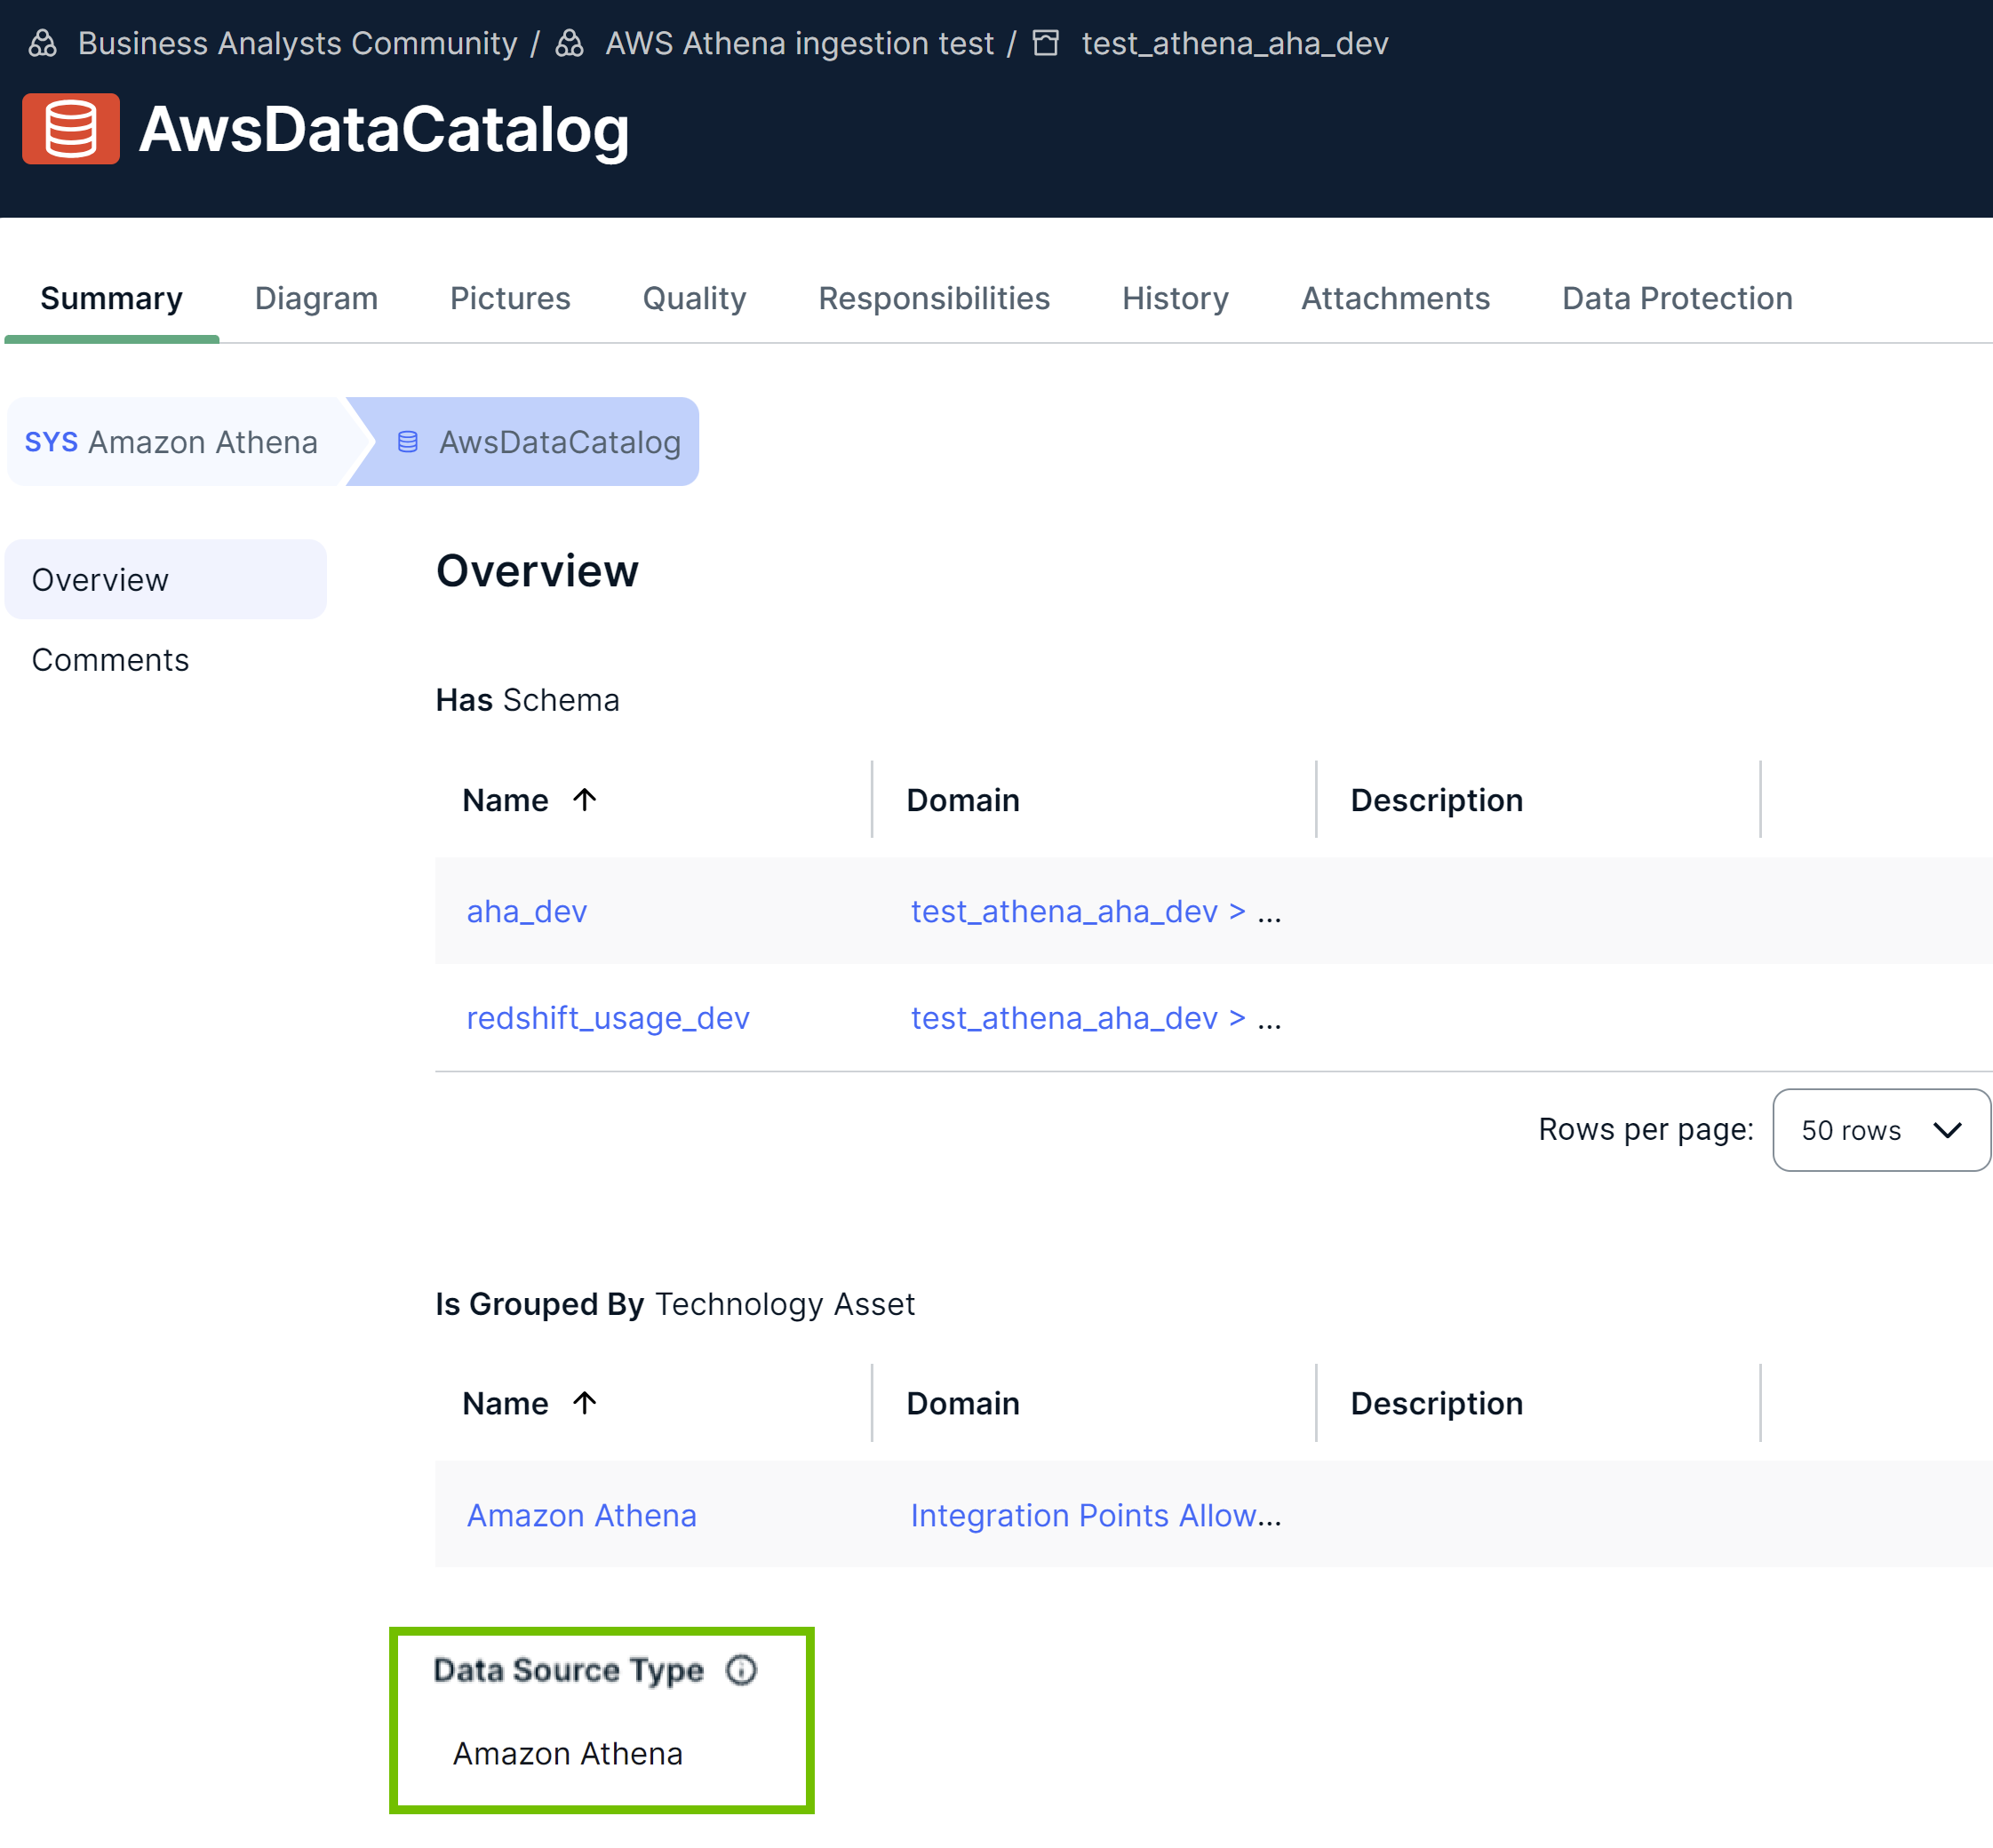This screenshot has height=1848, width=1993.
Task: Click the AWS Athena ingestion test community icon
Action: (570, 43)
